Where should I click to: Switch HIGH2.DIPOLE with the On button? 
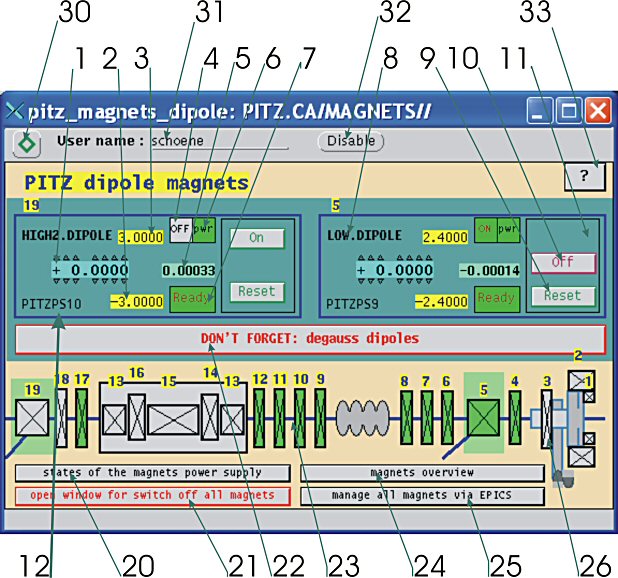point(257,238)
